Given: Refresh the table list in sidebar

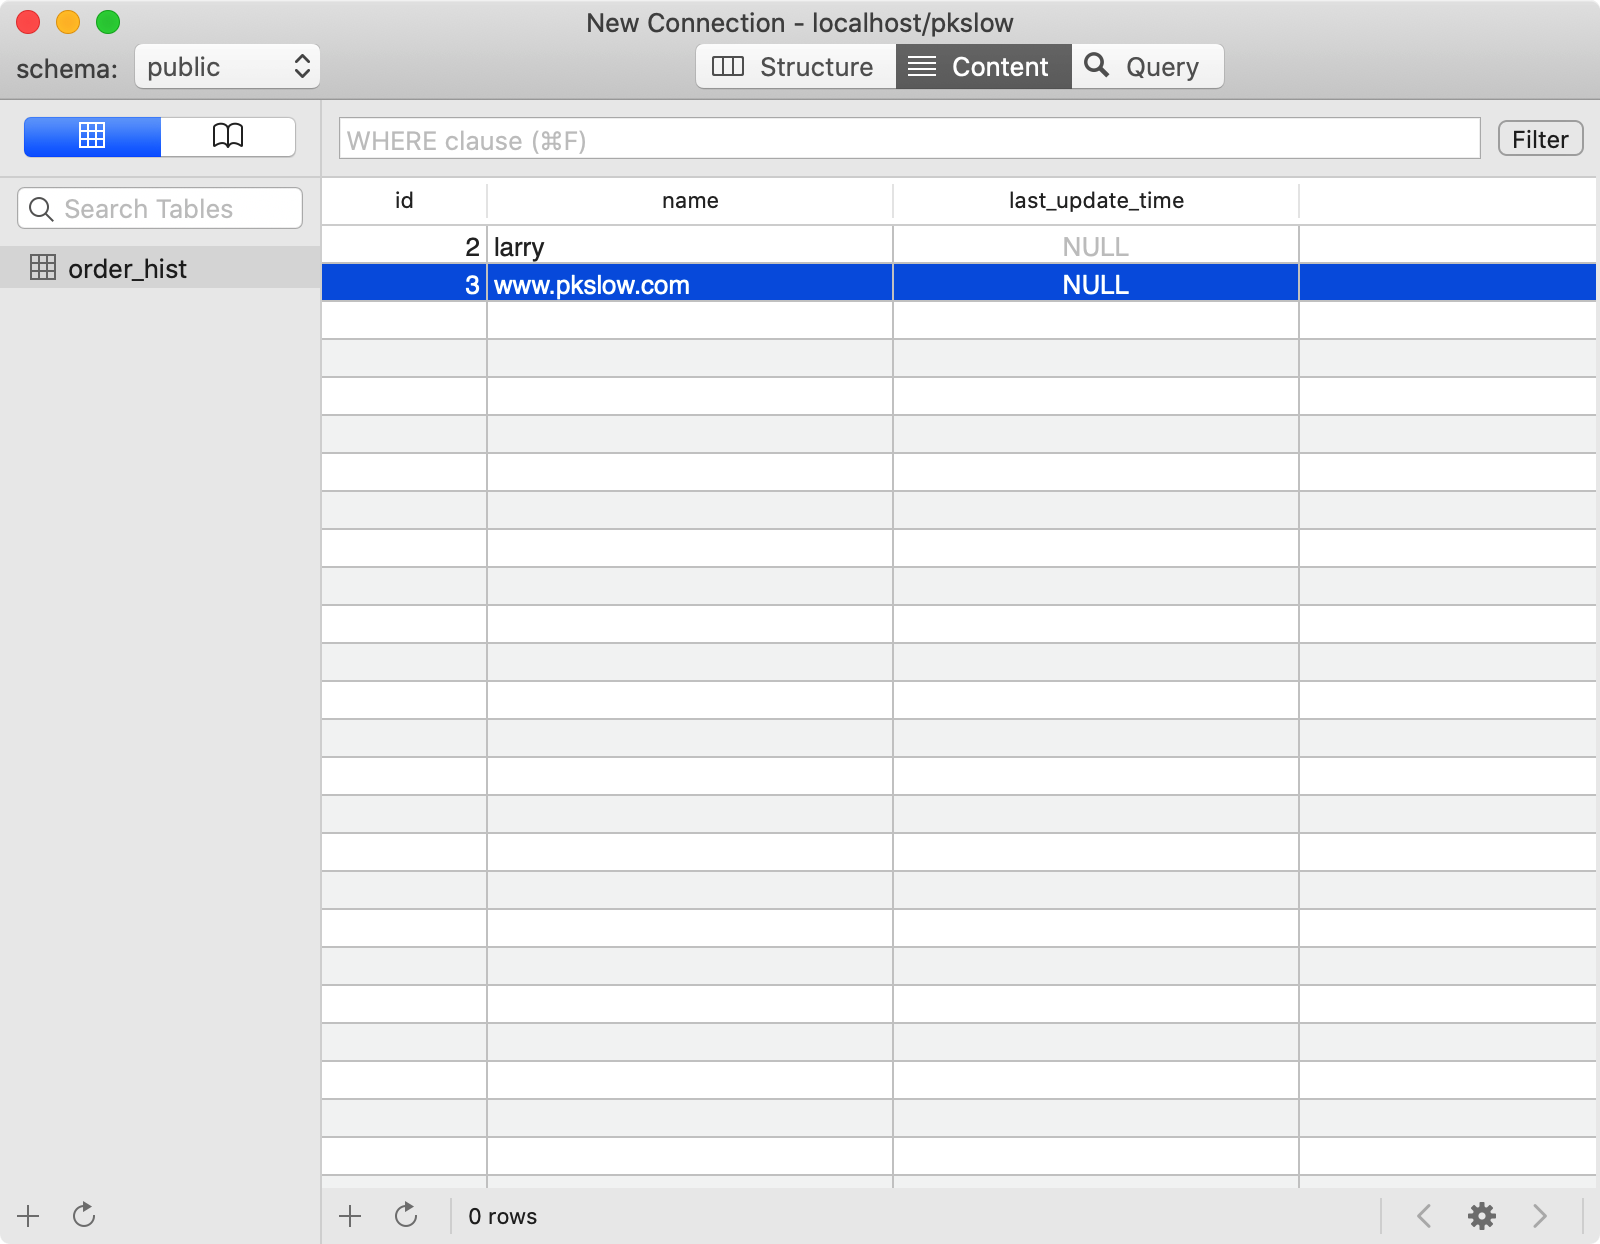Looking at the screenshot, I should (x=84, y=1216).
